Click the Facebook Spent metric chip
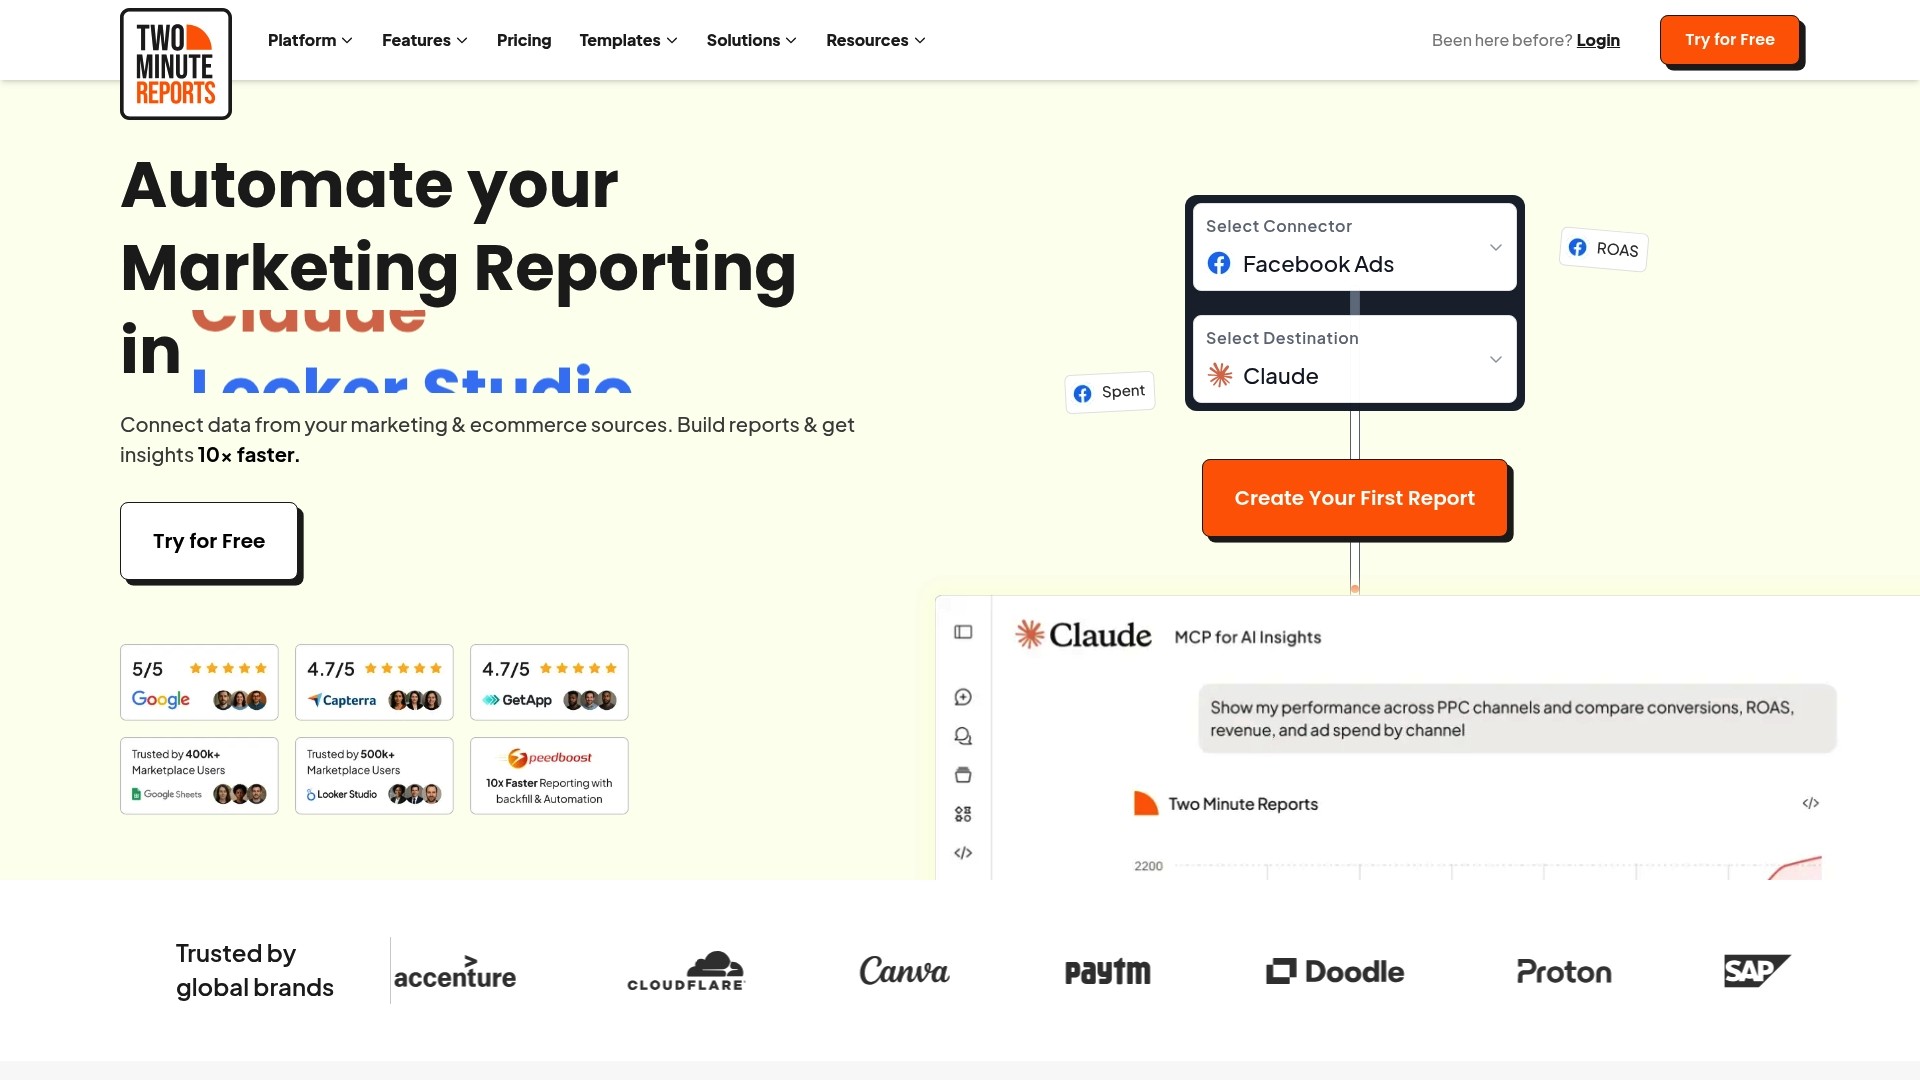1920x1080 pixels. [x=1110, y=392]
